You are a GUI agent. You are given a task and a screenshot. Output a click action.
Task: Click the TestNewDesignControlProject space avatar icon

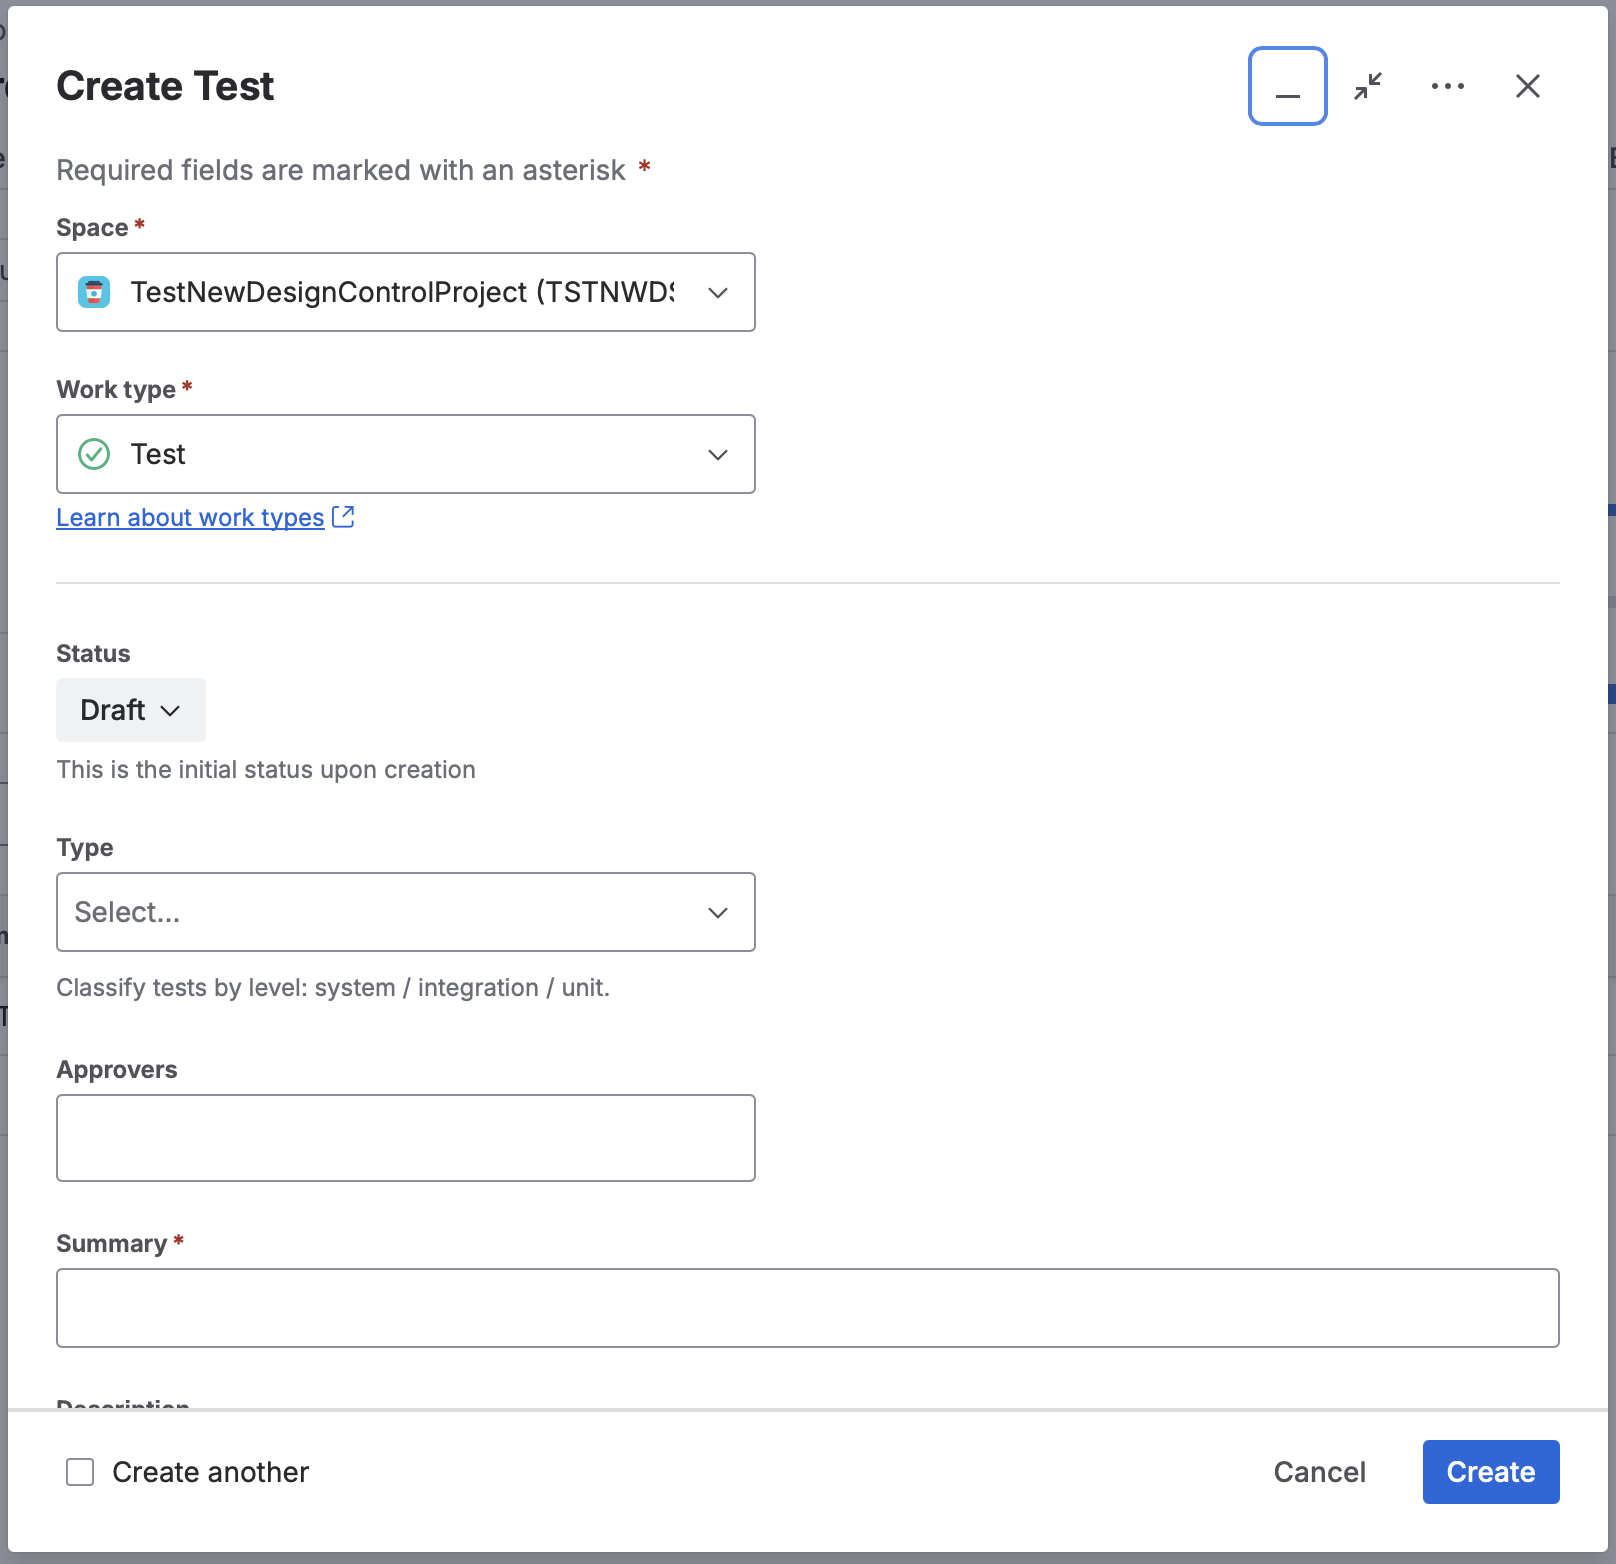[94, 292]
